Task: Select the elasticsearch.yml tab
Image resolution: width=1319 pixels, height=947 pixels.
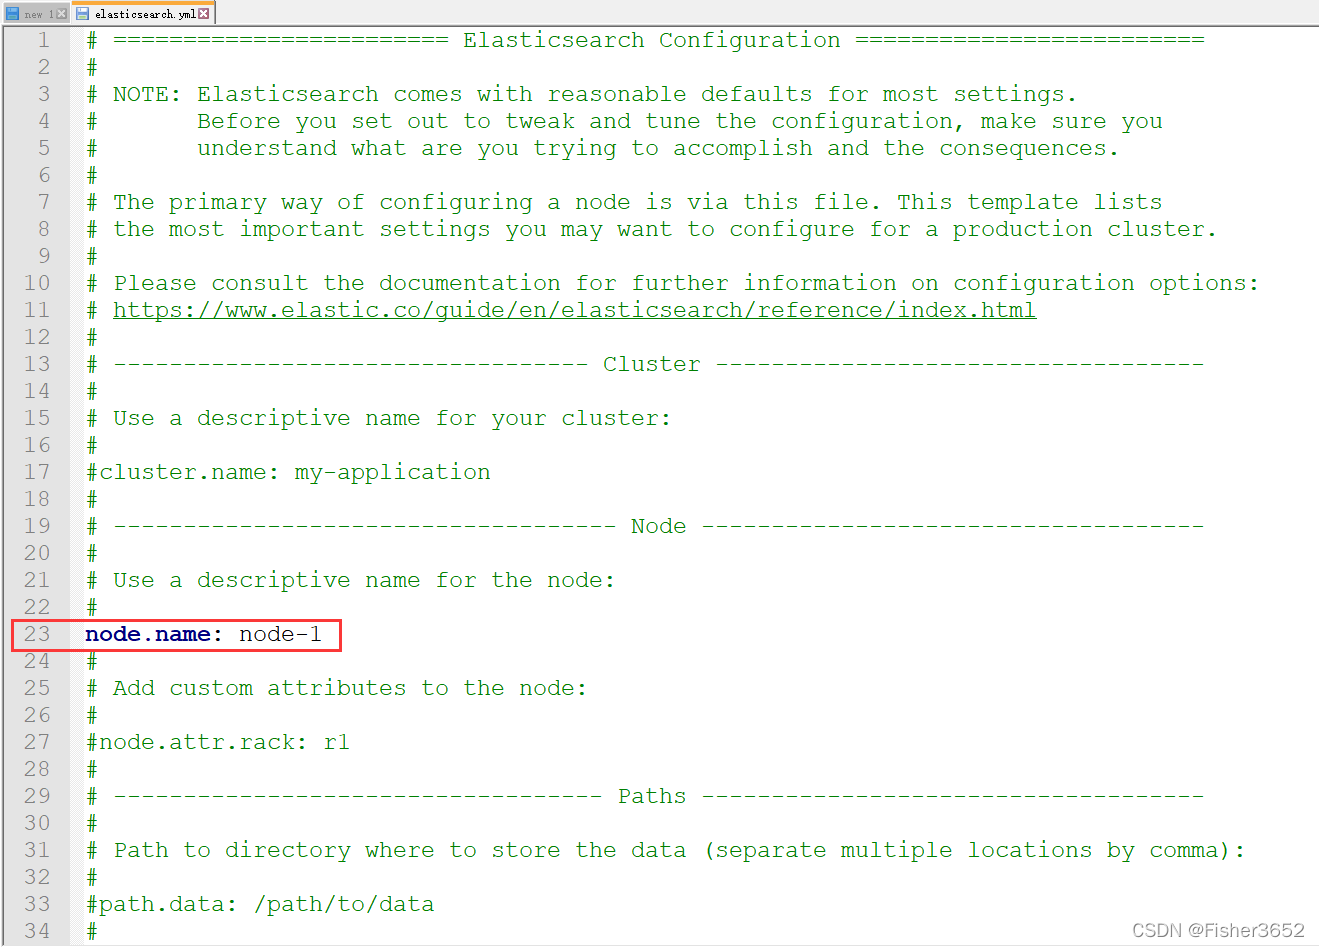Action: coord(143,13)
